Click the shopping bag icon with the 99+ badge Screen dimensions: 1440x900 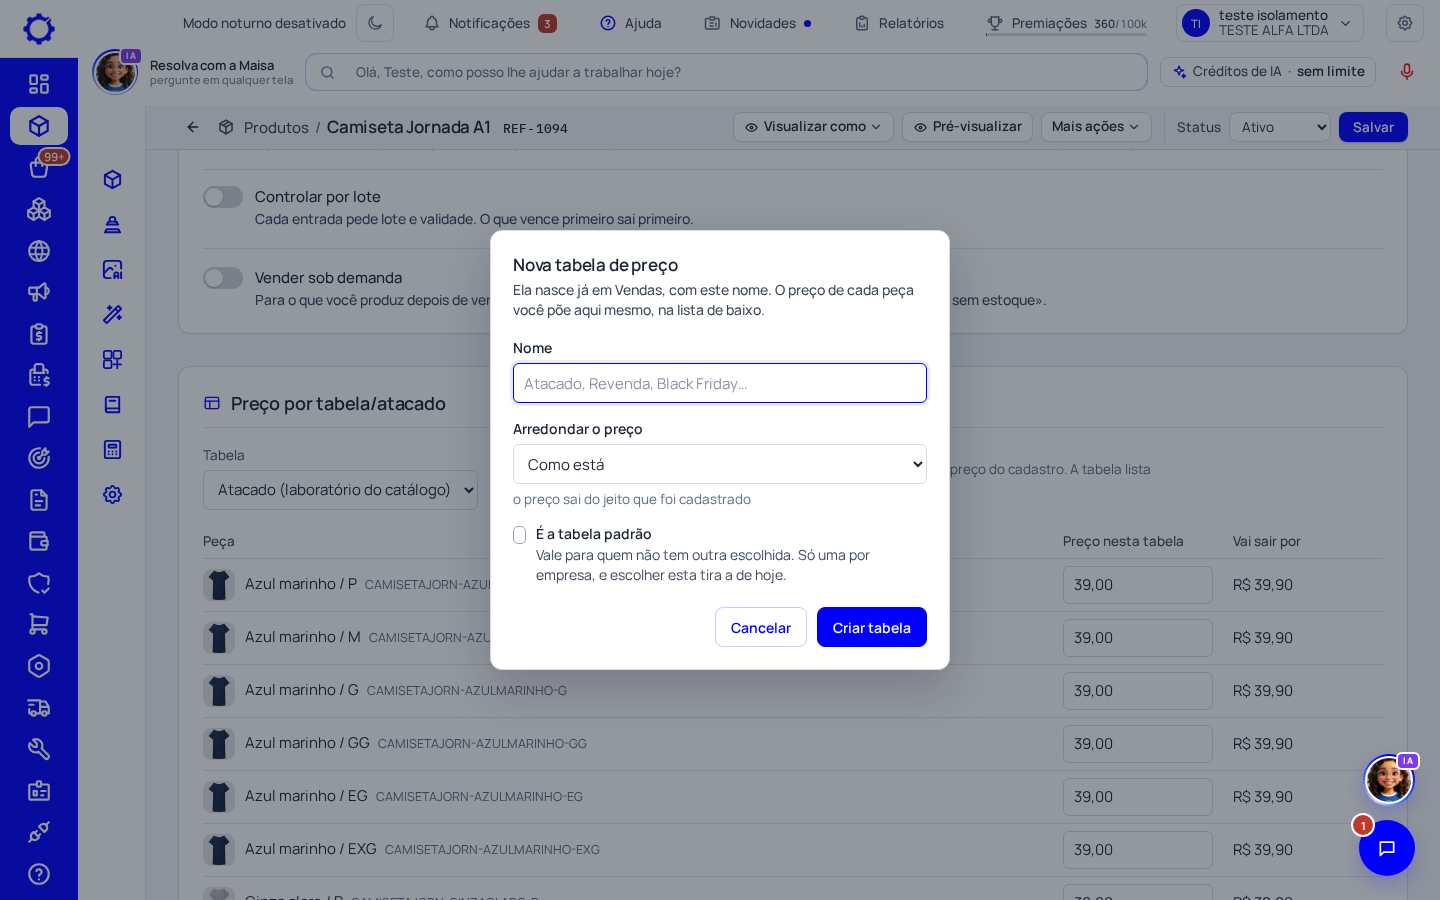(x=39, y=167)
